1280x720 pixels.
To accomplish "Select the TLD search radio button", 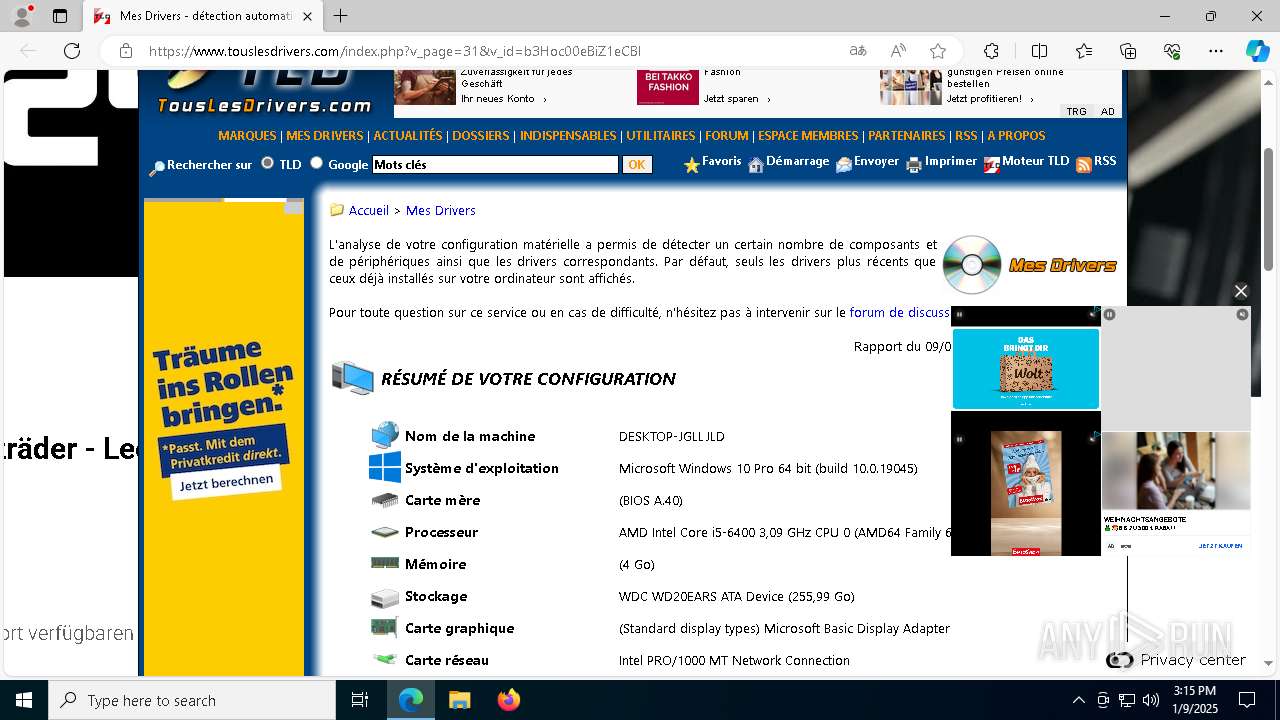I will (x=267, y=163).
